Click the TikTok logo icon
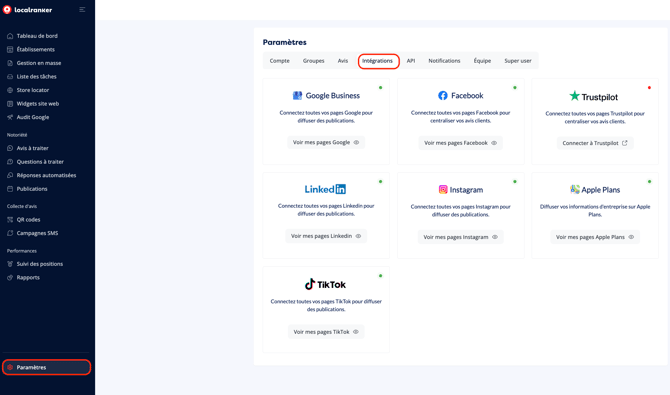 click(310, 284)
